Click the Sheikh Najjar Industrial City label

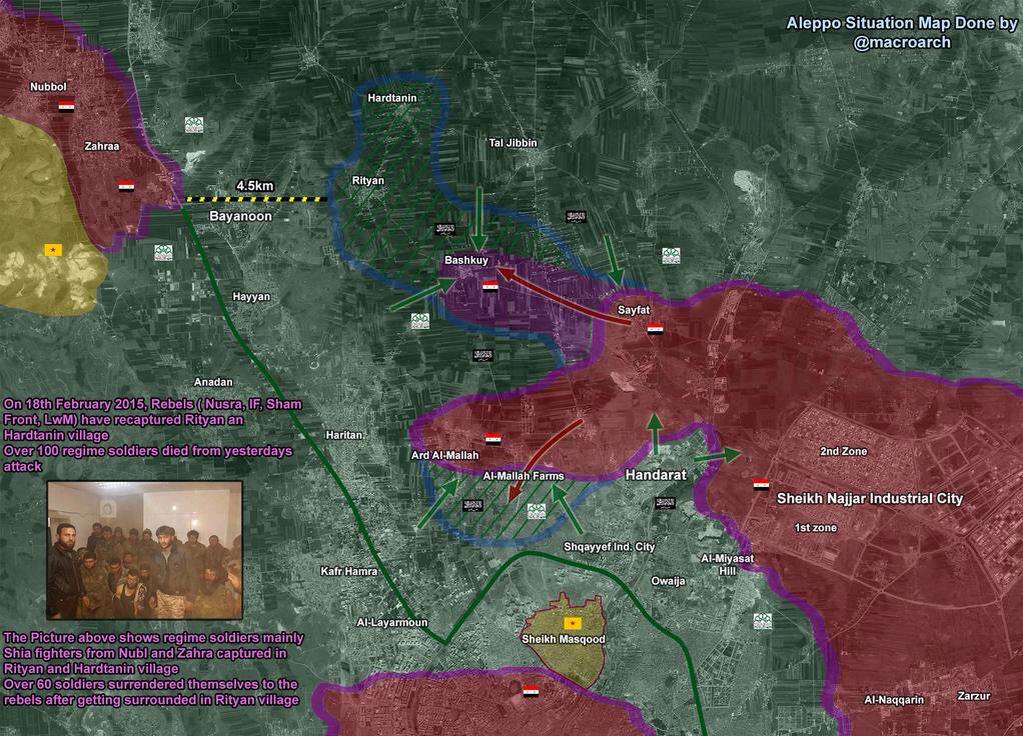pos(870,498)
